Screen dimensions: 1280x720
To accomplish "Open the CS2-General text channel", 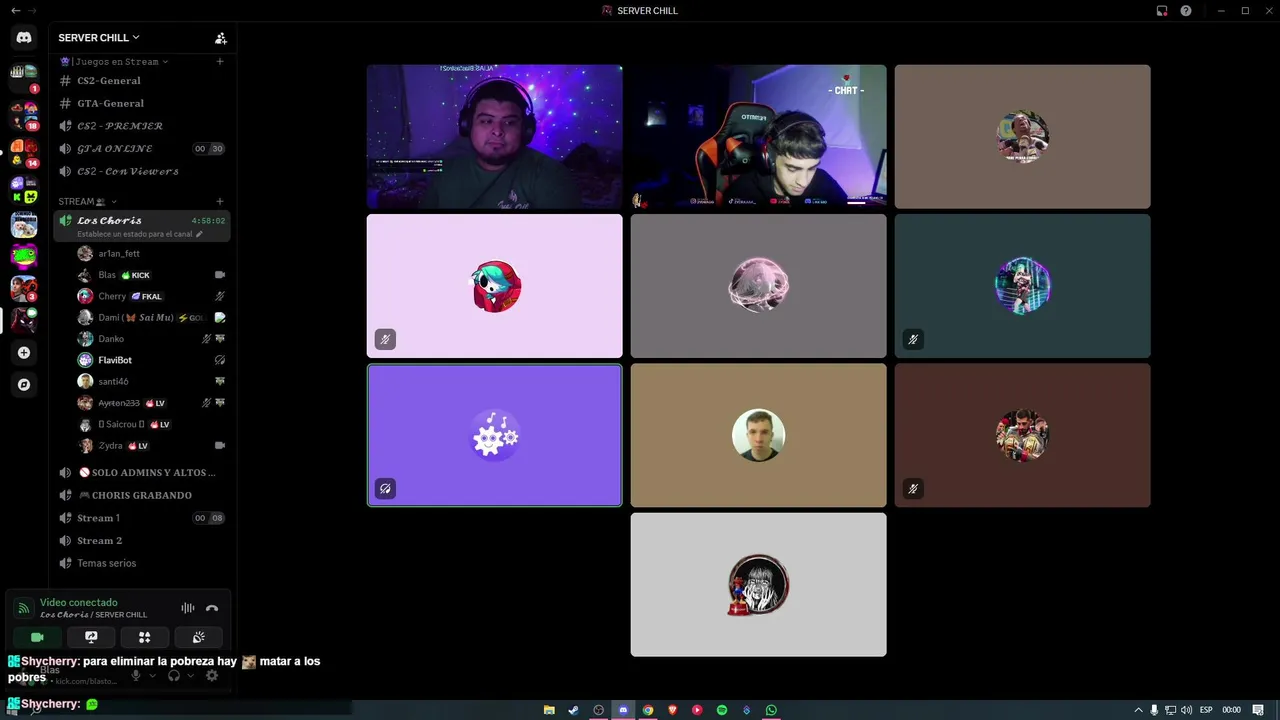I will [x=141, y=81].
